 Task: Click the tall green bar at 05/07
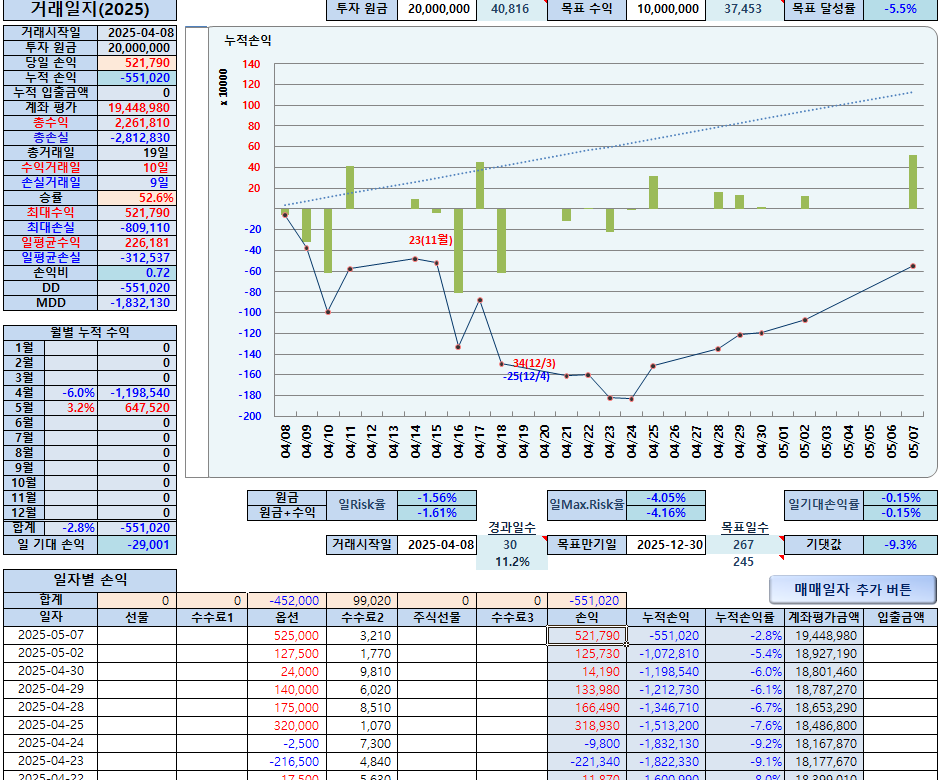coord(913,182)
